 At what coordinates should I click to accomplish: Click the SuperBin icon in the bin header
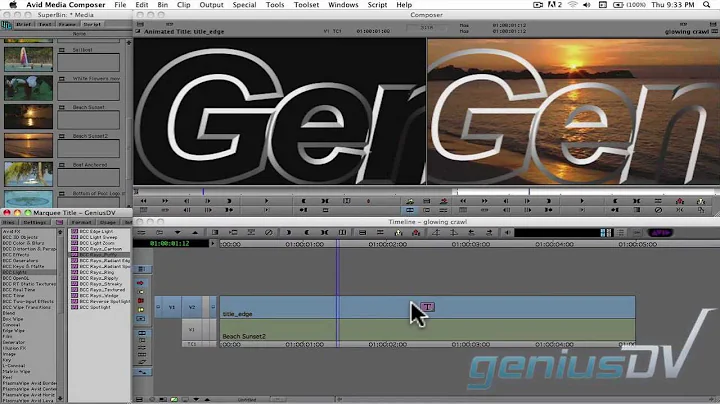(6, 25)
